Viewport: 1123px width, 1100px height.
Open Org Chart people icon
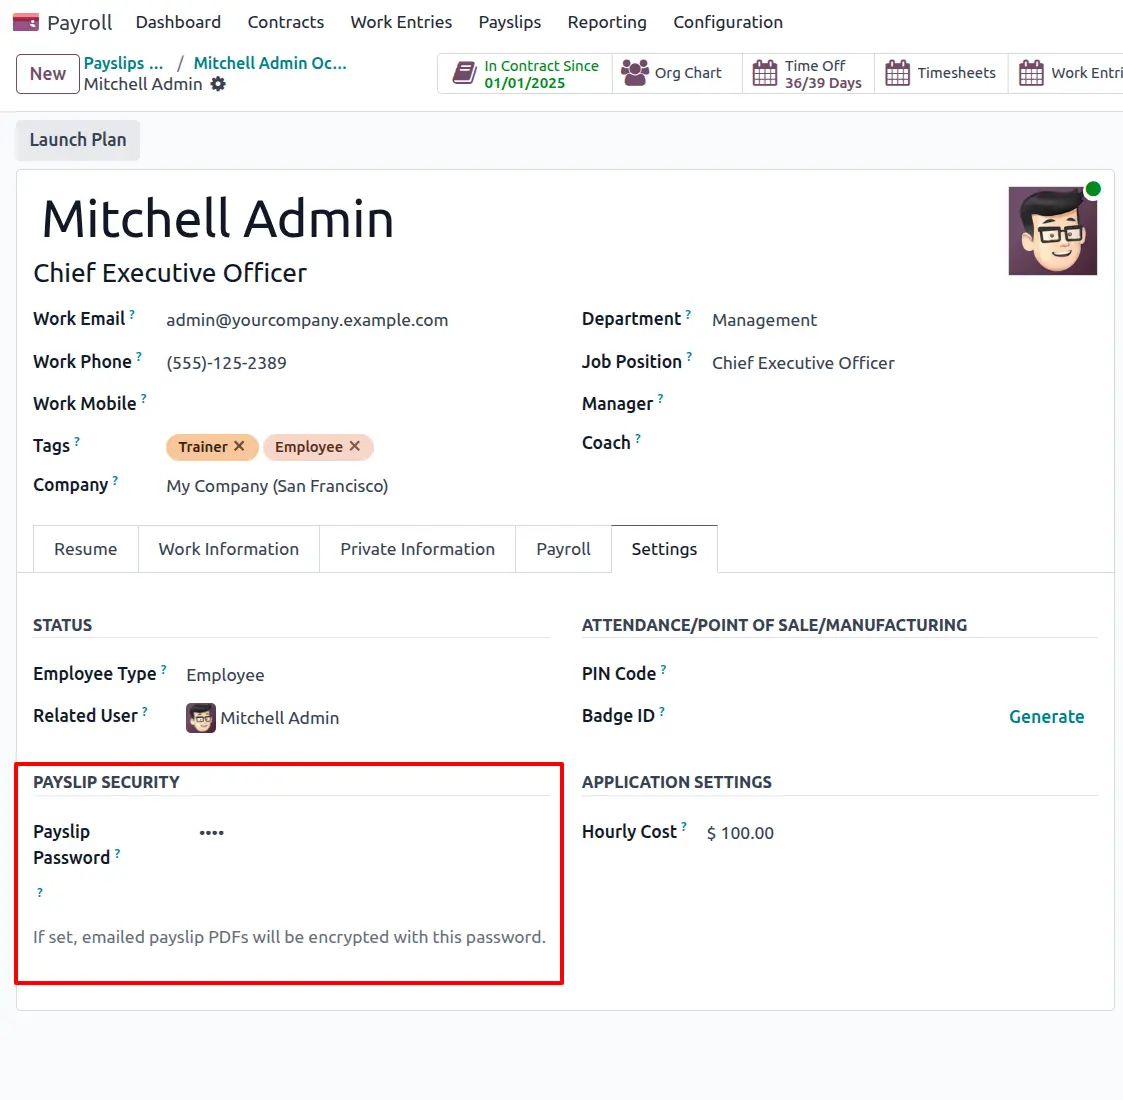click(635, 73)
